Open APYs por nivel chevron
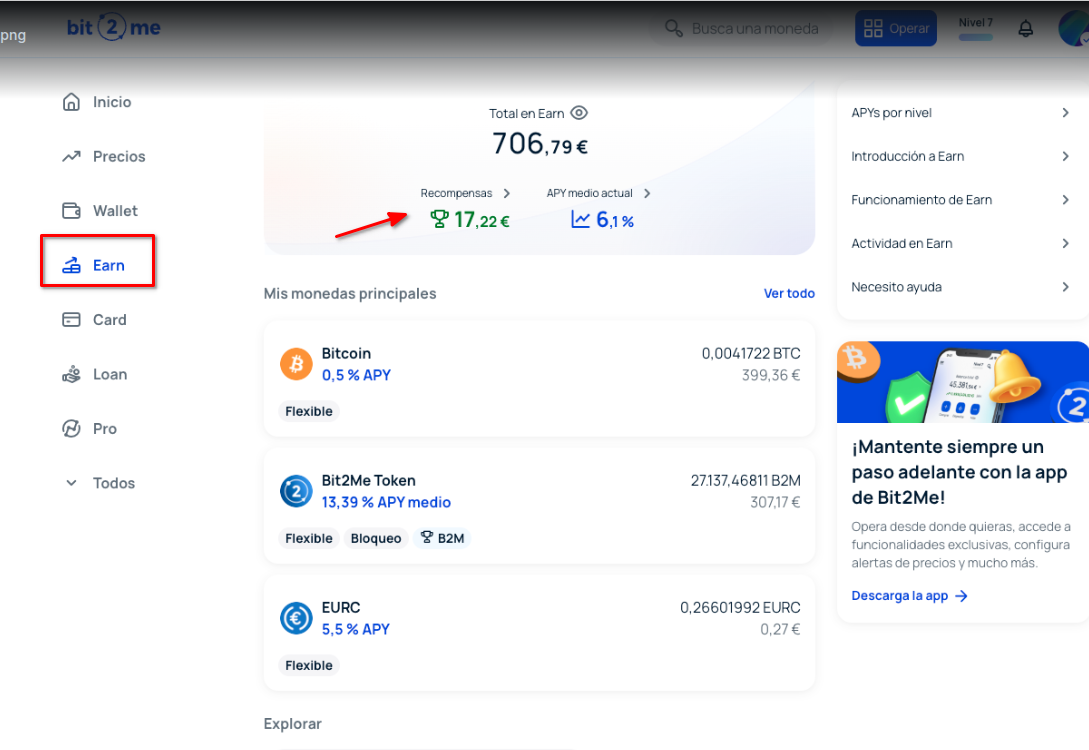The width and height of the screenshot is (1089, 750). 1065,112
